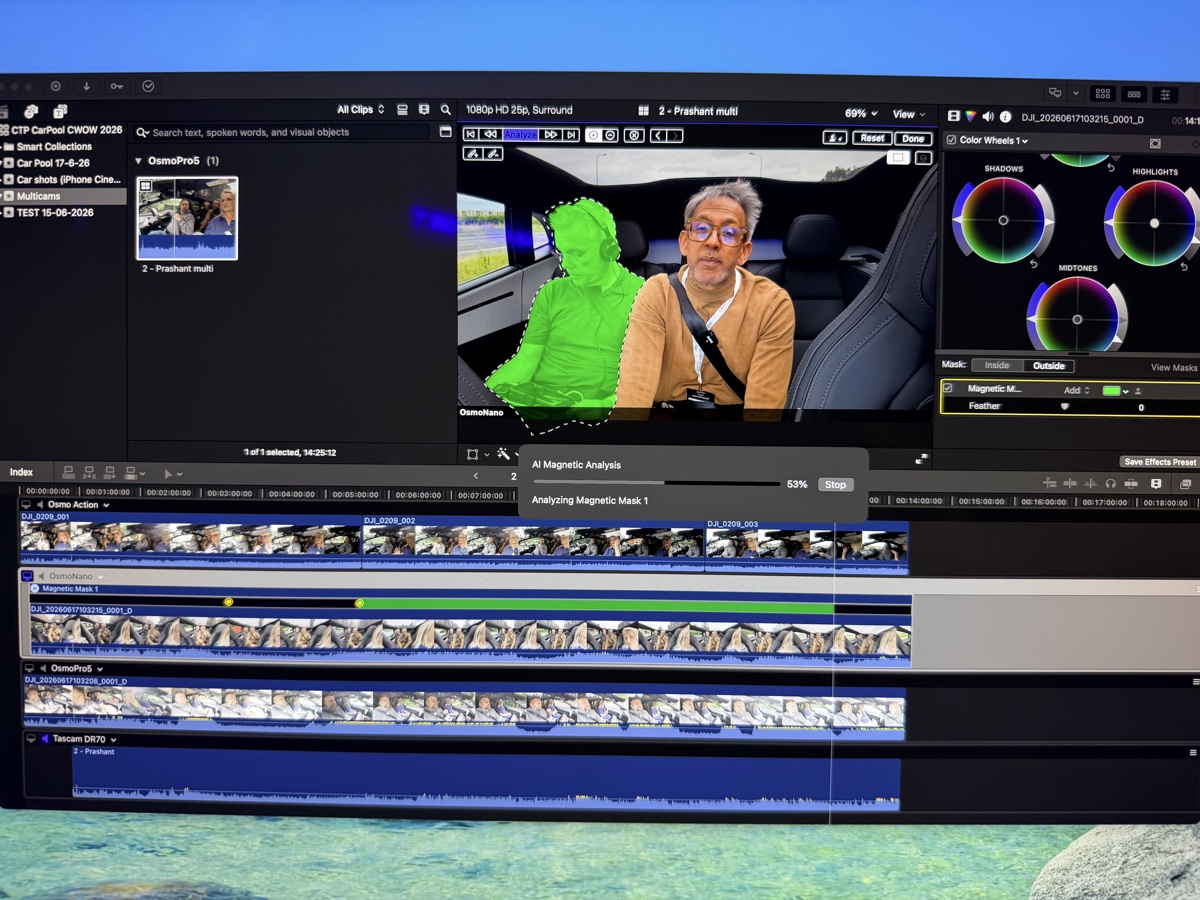This screenshot has height=900, width=1200.
Task: Stop the AI Magnetic Analysis
Action: (x=835, y=485)
